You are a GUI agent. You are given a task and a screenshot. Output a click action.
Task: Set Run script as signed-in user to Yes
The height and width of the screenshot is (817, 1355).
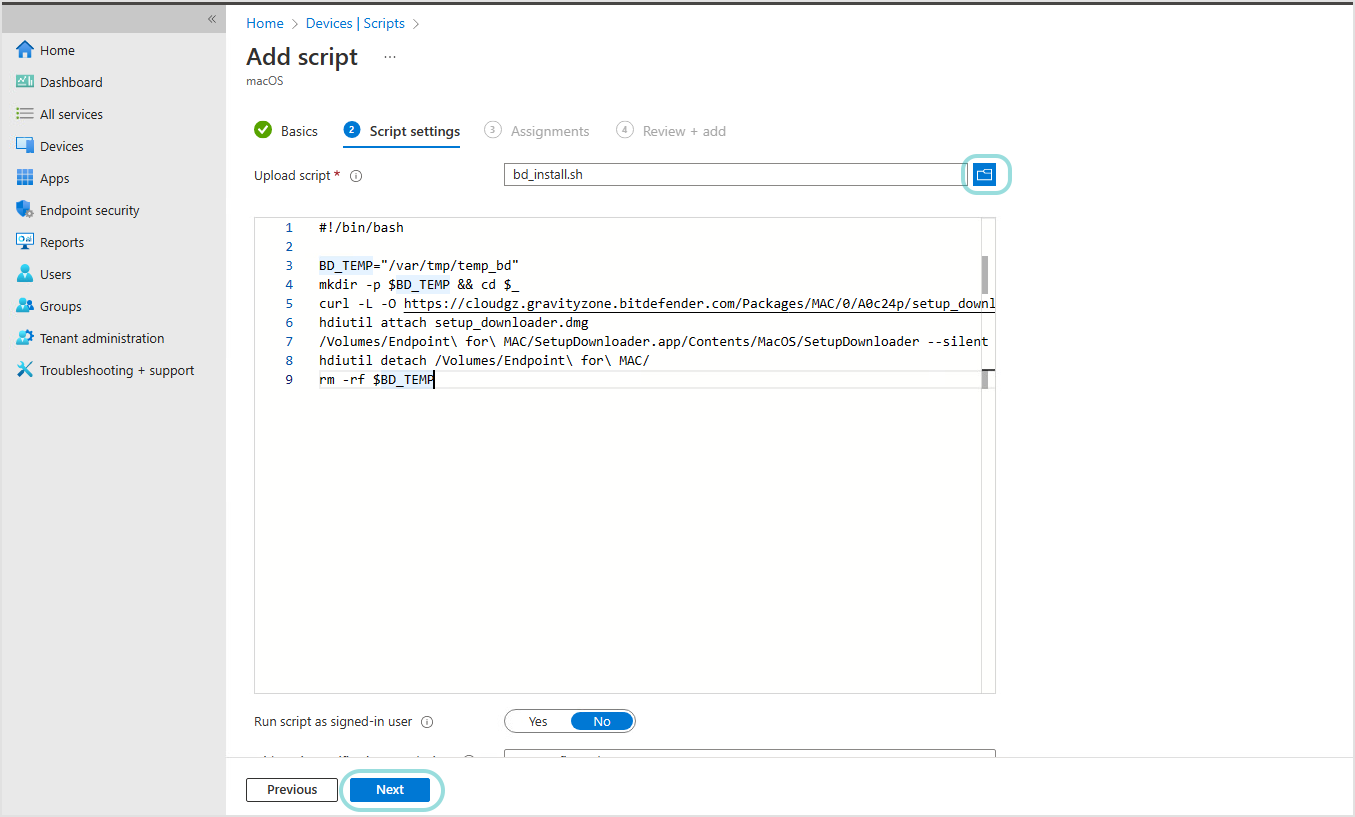(537, 720)
